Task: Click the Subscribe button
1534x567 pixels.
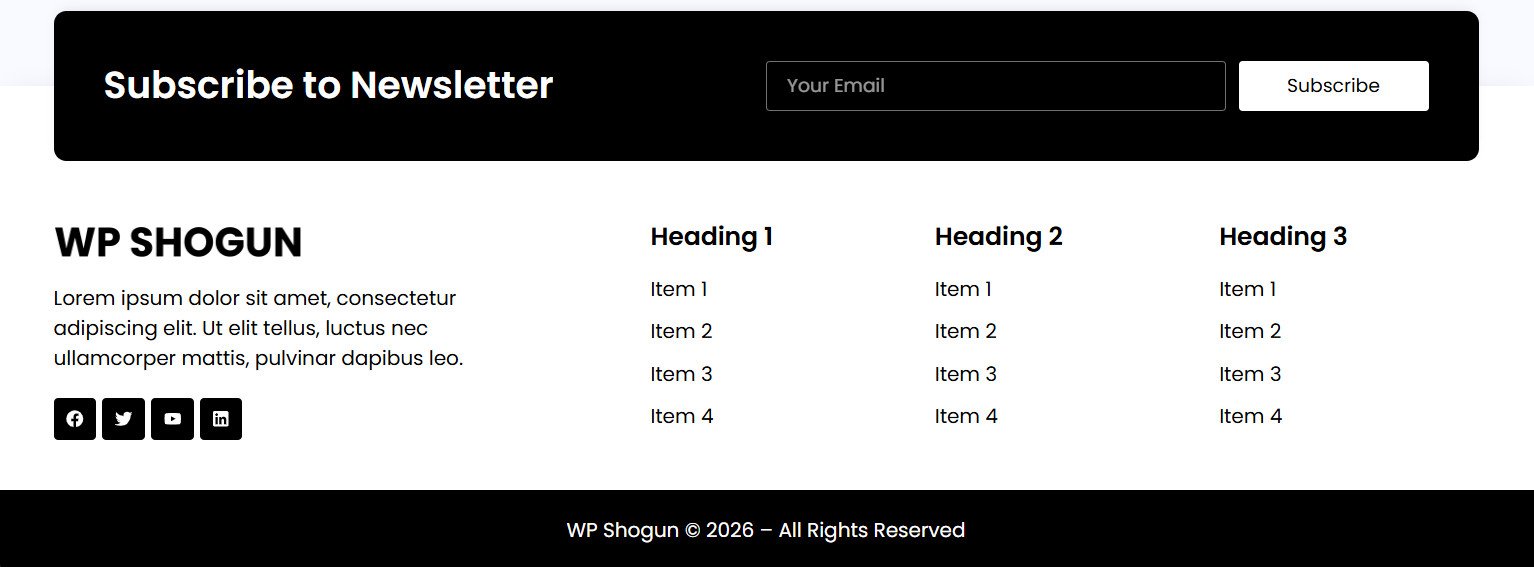Action: tap(1333, 86)
